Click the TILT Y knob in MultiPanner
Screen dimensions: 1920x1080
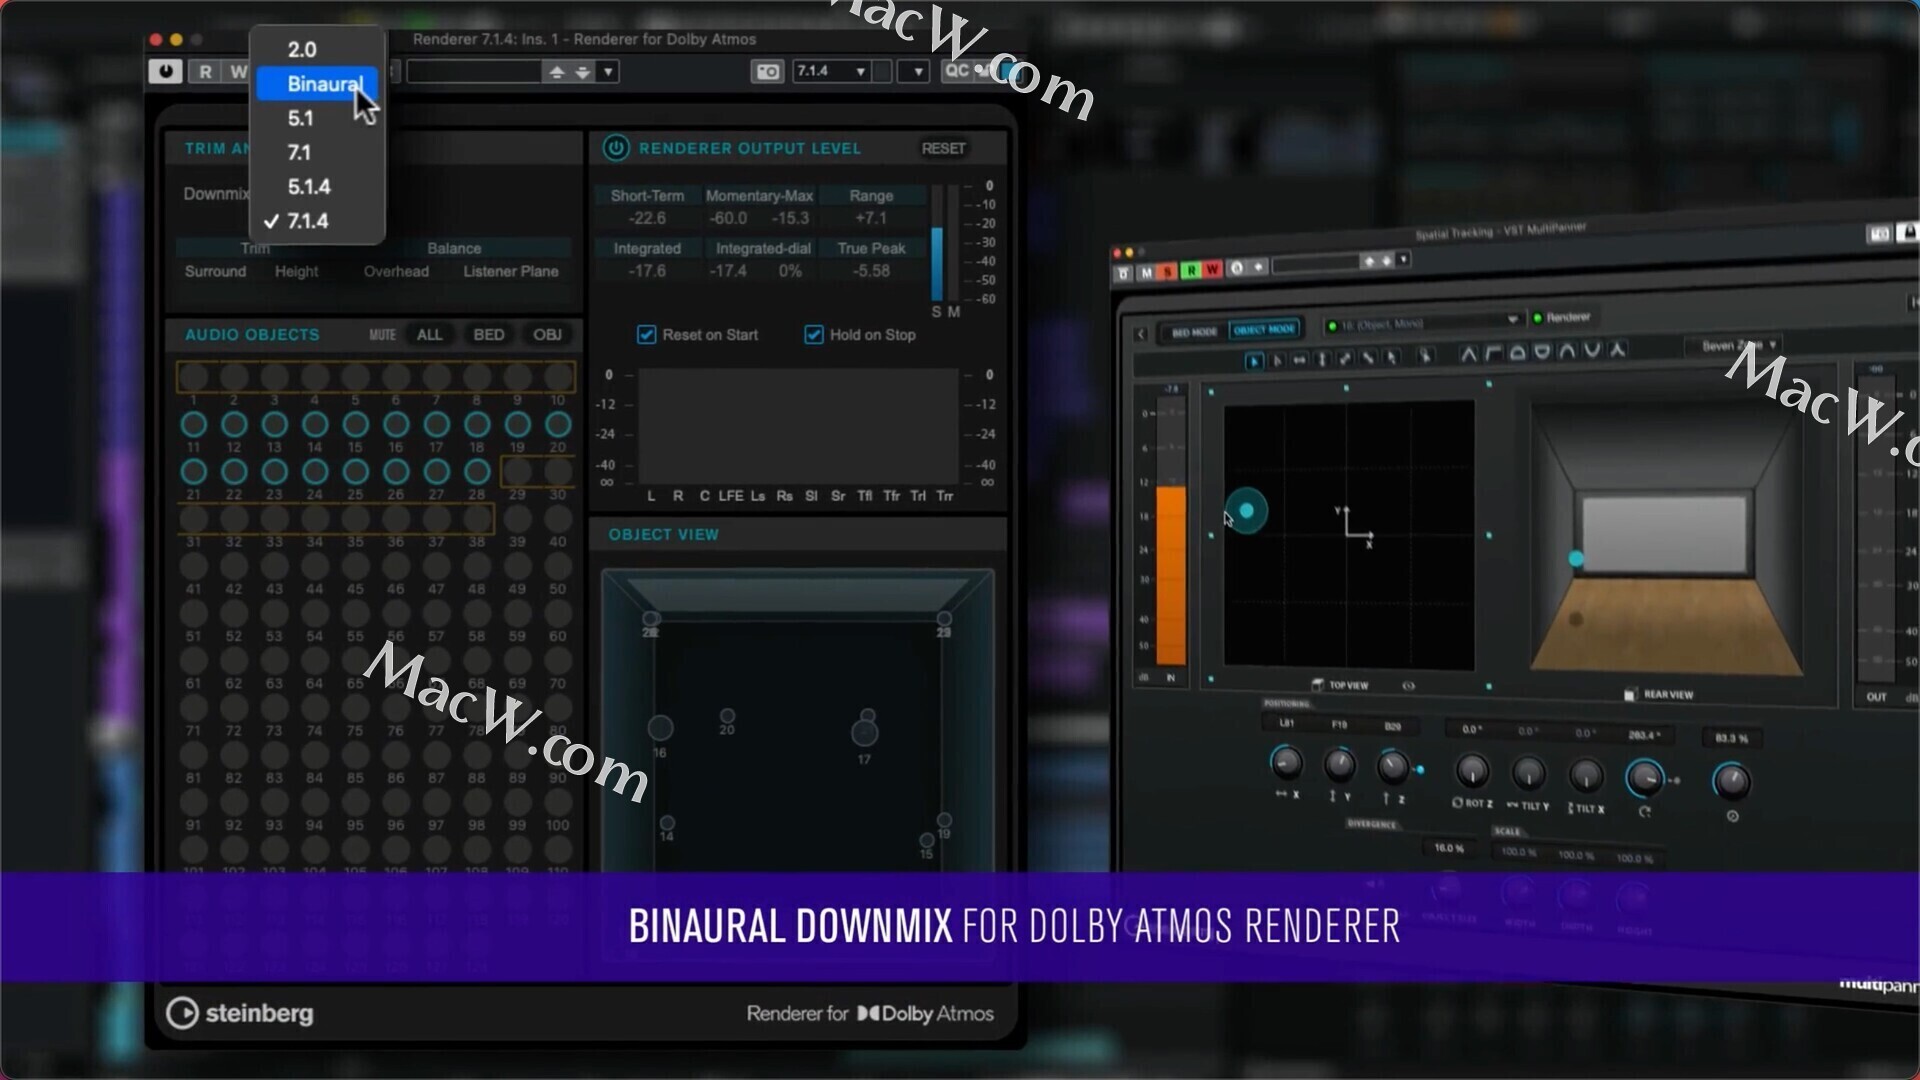tap(1528, 773)
